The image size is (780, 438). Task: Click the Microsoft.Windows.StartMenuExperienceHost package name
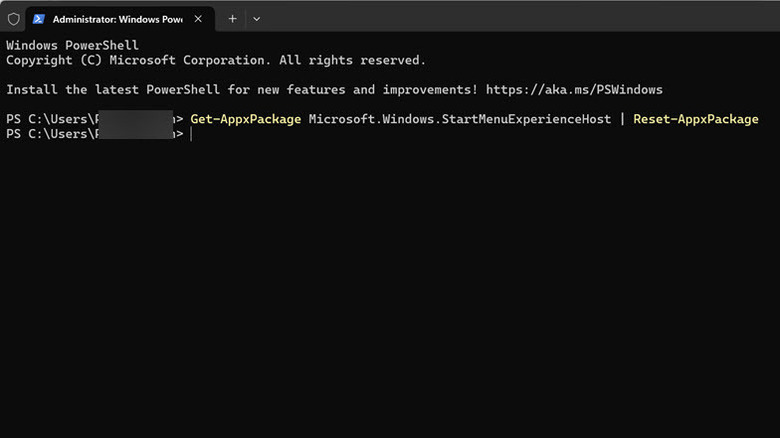(459, 119)
